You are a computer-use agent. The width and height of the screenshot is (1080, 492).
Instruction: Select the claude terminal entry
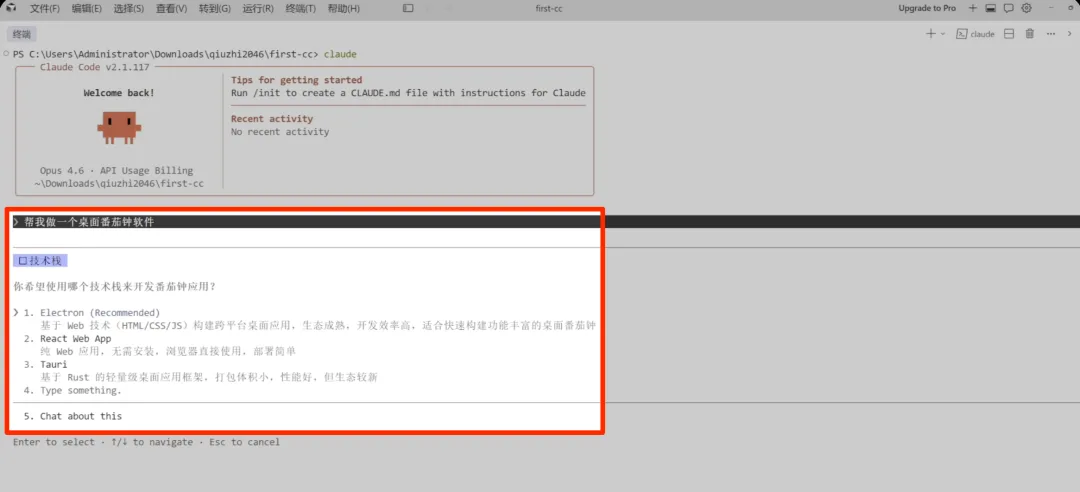(x=977, y=34)
